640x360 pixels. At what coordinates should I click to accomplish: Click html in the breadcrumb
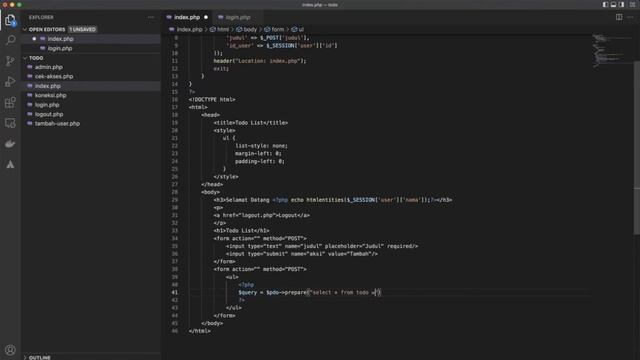pyautogui.click(x=223, y=29)
